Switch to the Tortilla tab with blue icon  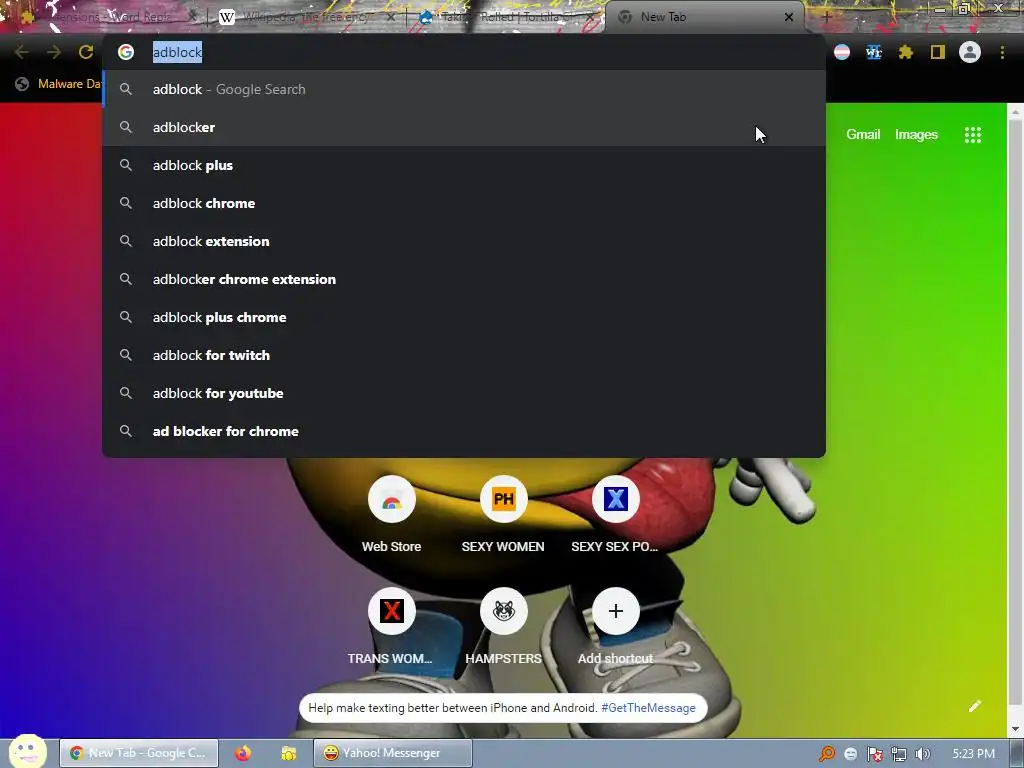503,18
